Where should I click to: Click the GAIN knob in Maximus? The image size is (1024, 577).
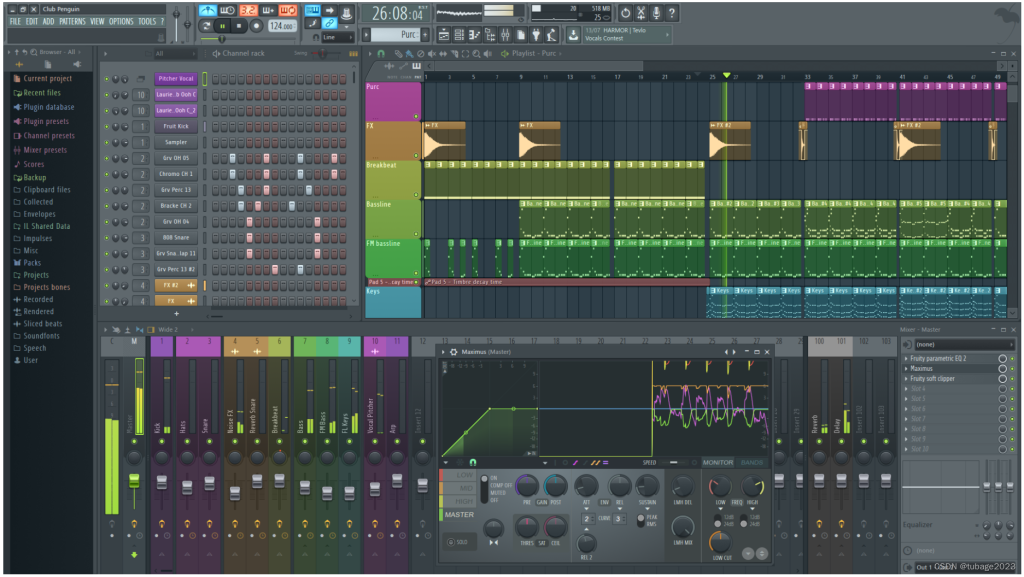(542, 502)
